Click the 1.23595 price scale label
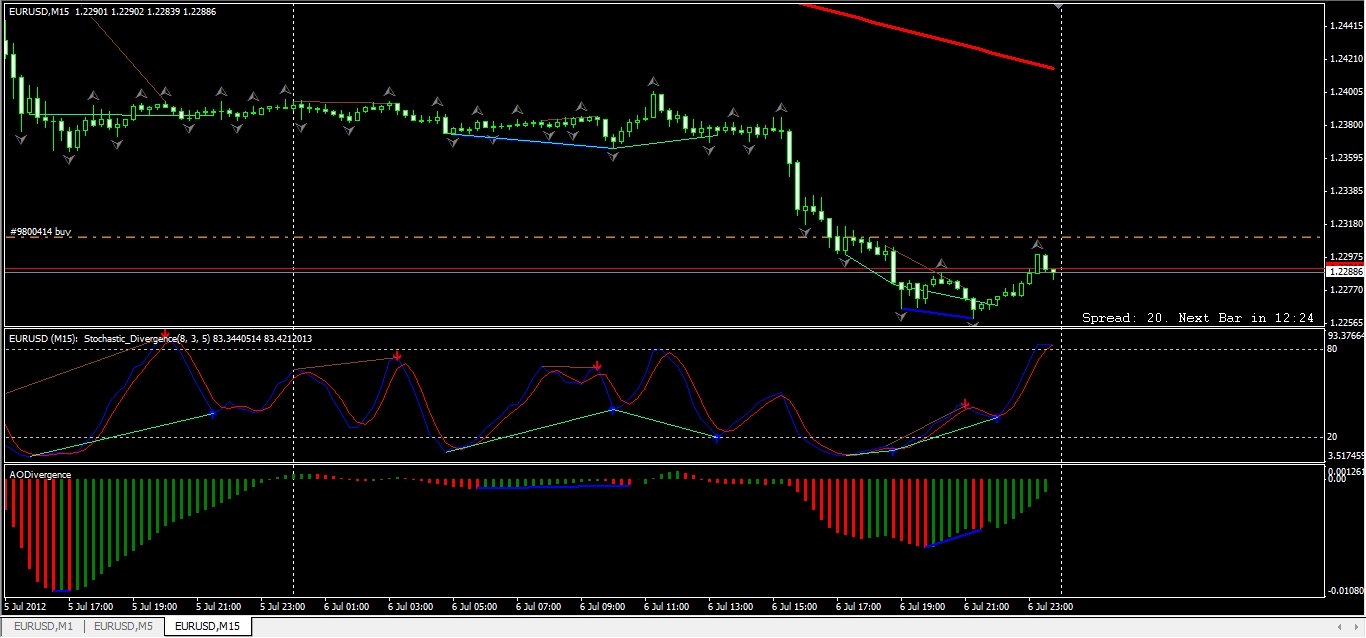1366x638 pixels. [x=1346, y=158]
